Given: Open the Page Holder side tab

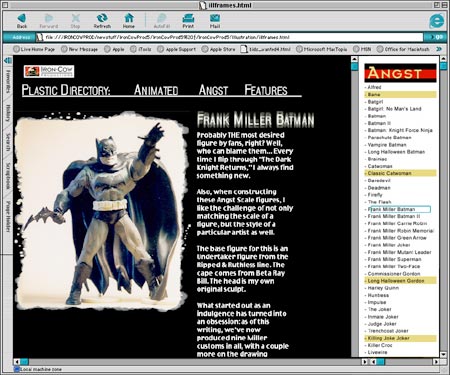Looking at the screenshot, I should 8,216.
